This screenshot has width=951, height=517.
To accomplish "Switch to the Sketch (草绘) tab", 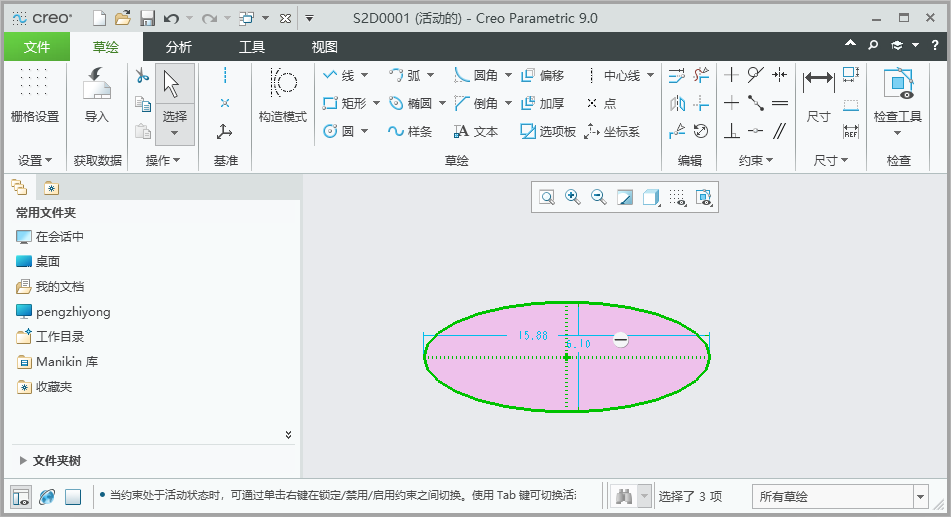I will click(106, 47).
